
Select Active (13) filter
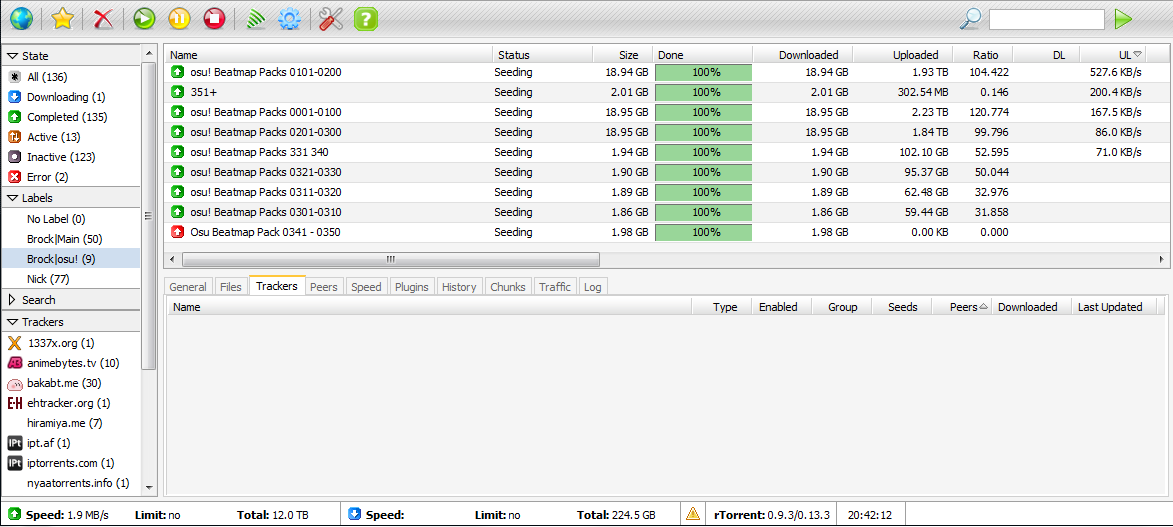70,137
